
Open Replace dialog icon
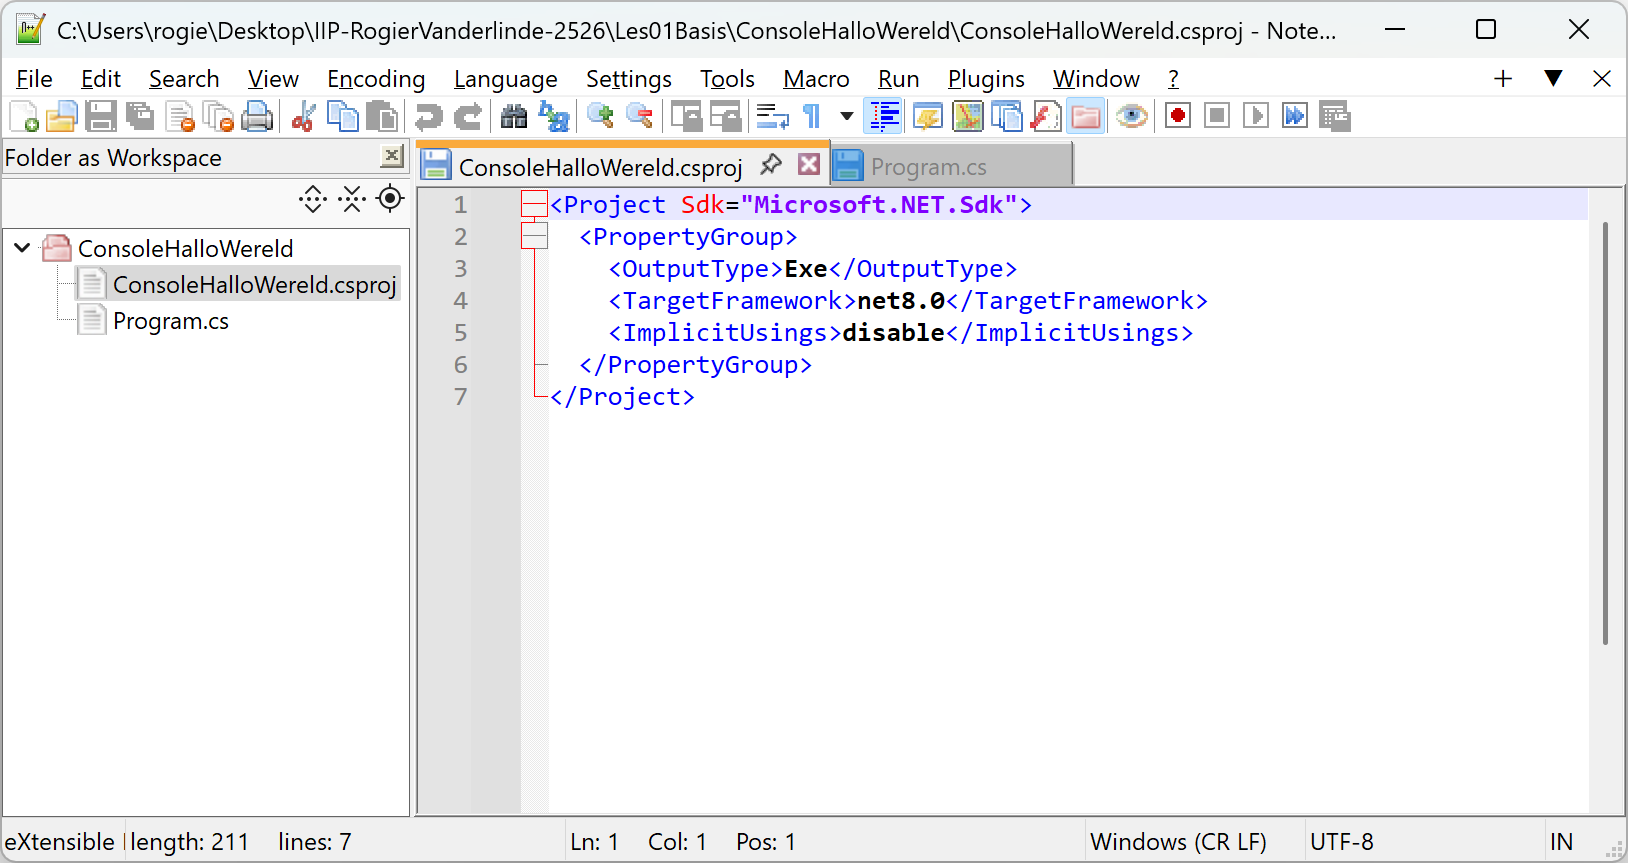point(553,117)
